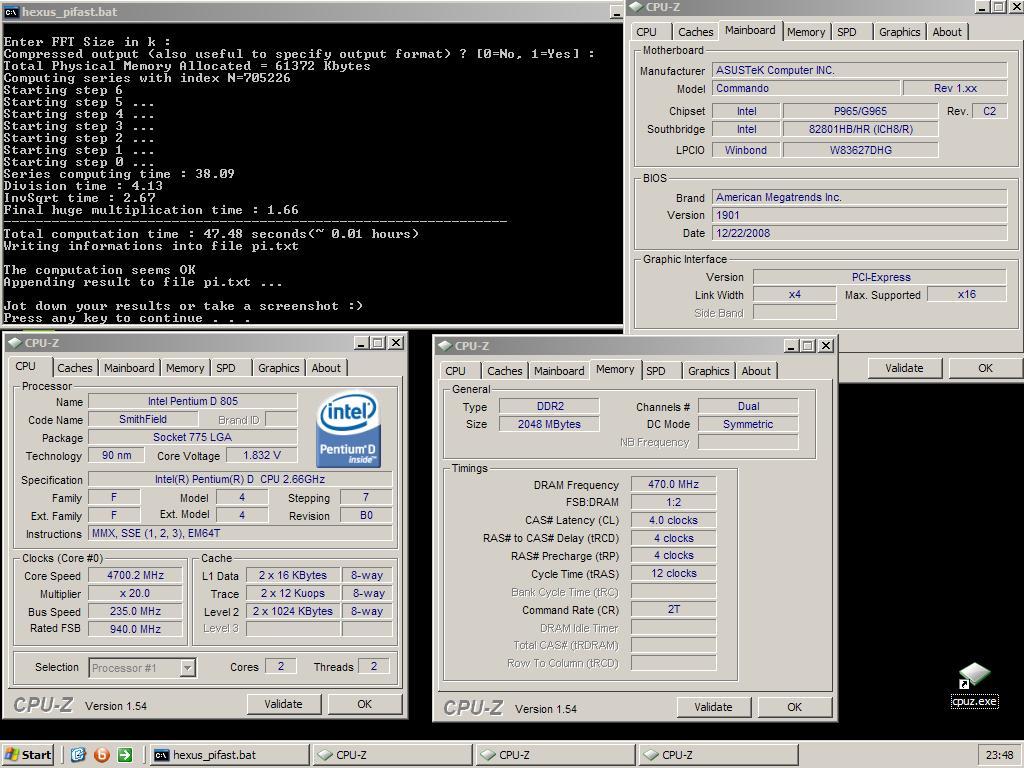Click the Multiplier value x 20.0
The image size is (1024, 768).
tap(135, 594)
